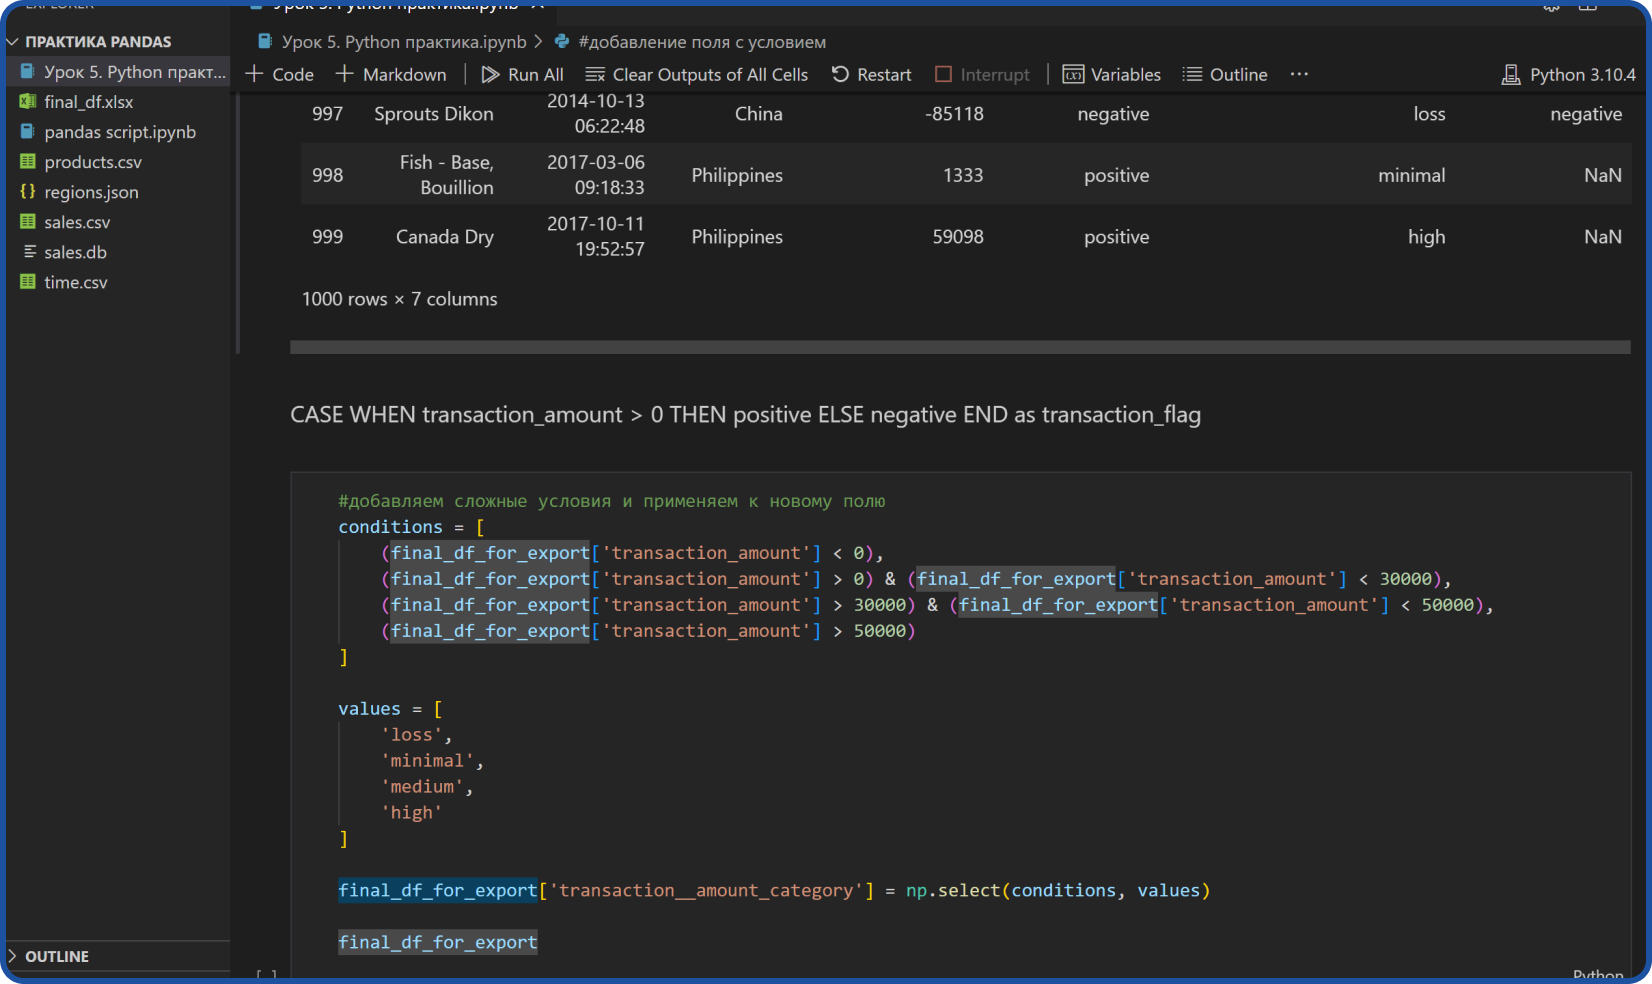Click the Canada Dry table cell
The height and width of the screenshot is (984, 1652).
click(x=445, y=237)
